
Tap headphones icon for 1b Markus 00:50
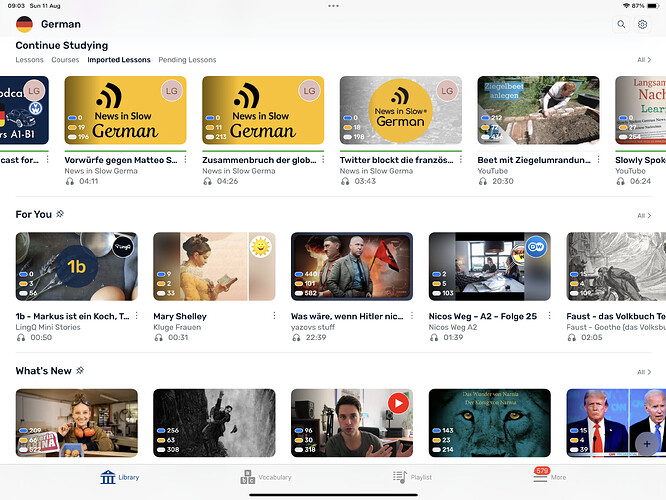click(x=21, y=338)
